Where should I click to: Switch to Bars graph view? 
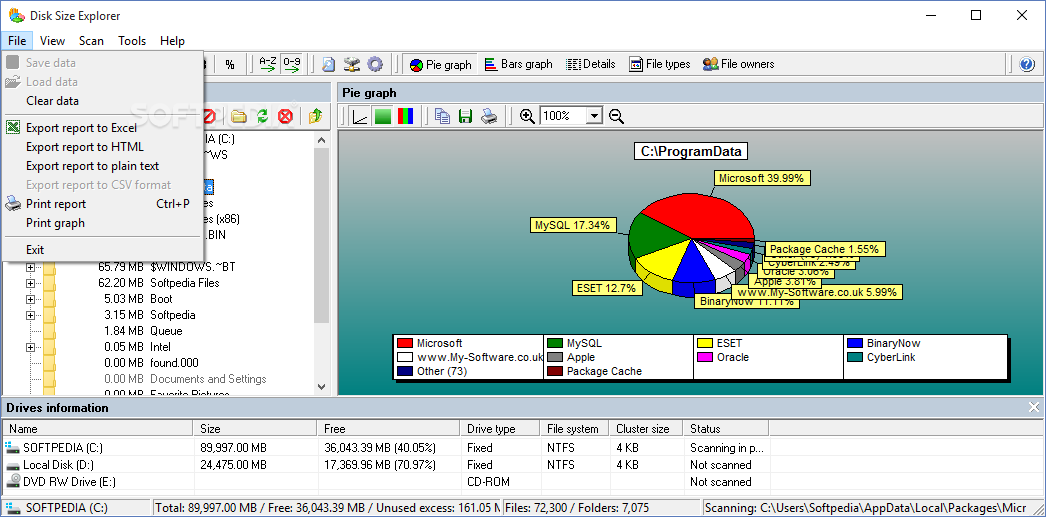coord(519,65)
